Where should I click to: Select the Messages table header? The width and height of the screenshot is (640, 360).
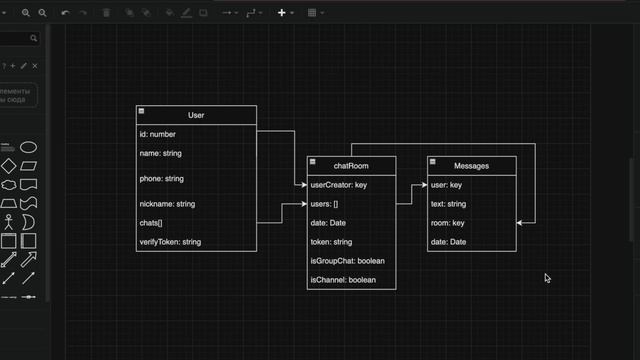click(x=472, y=166)
